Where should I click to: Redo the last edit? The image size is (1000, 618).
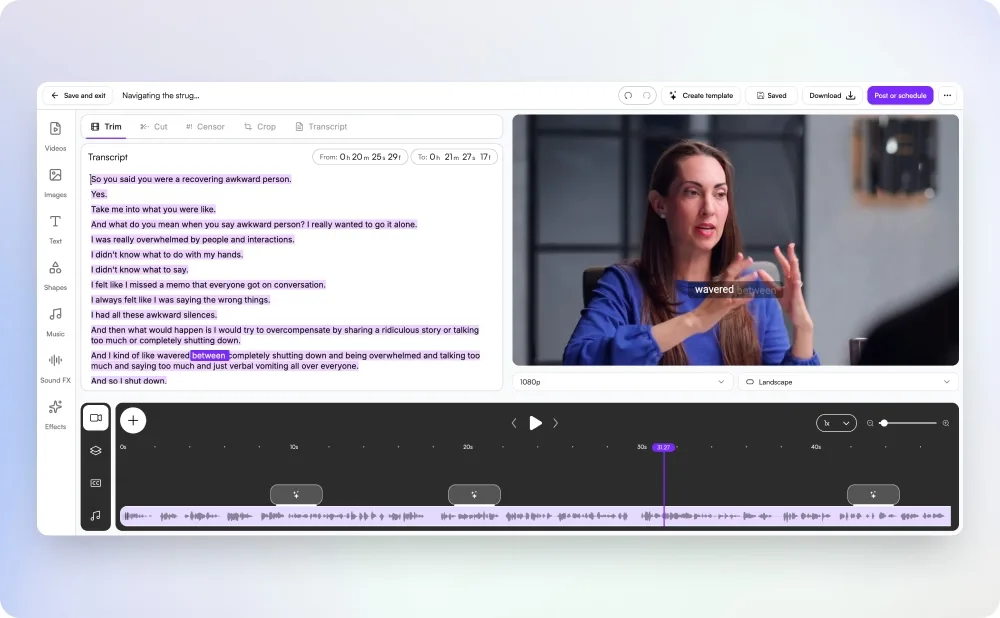(647, 96)
